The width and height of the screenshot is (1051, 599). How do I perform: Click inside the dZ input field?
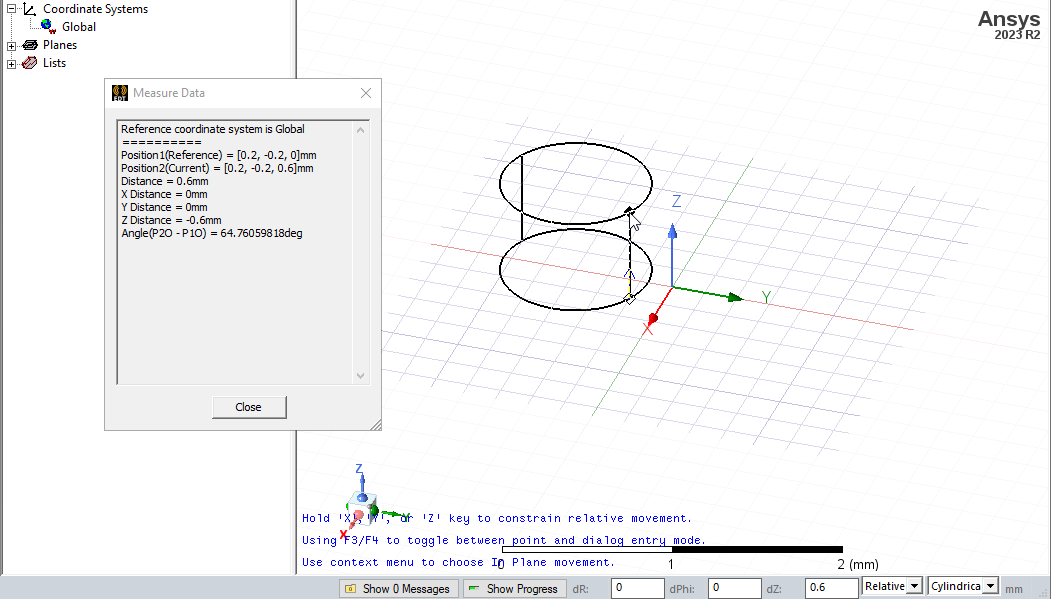click(830, 587)
